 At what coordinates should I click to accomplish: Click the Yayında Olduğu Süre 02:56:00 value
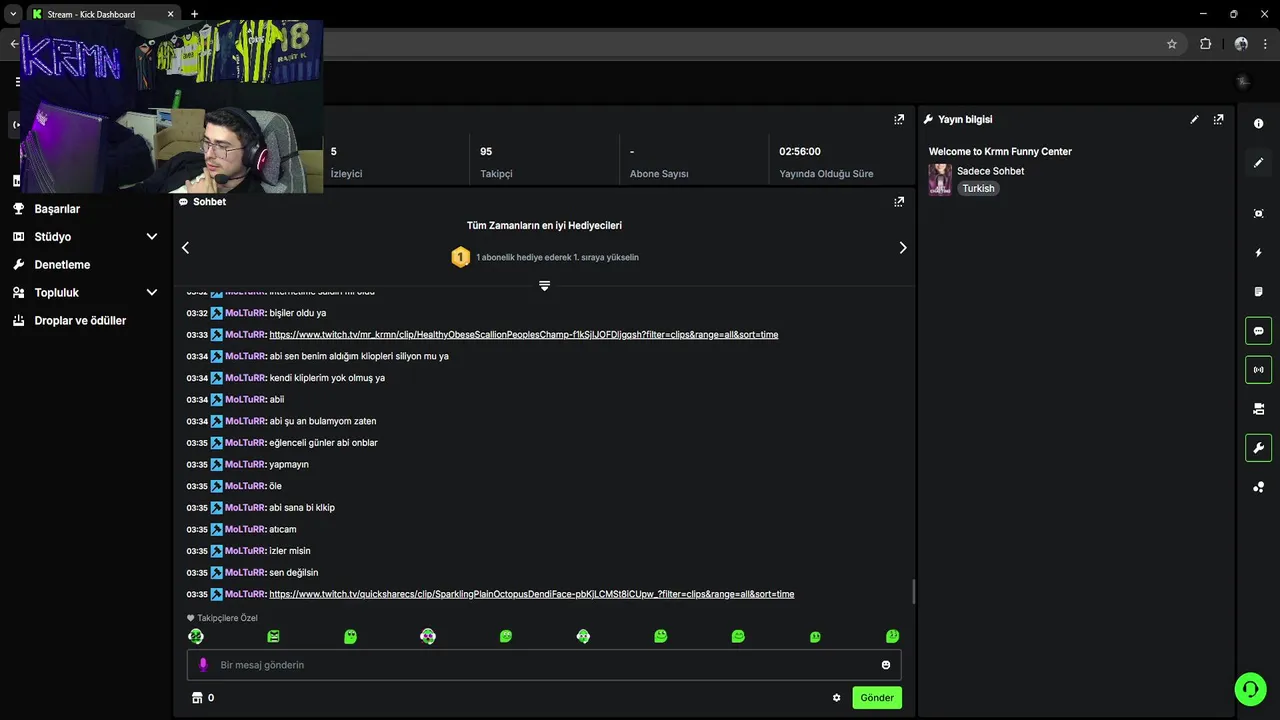tap(800, 152)
